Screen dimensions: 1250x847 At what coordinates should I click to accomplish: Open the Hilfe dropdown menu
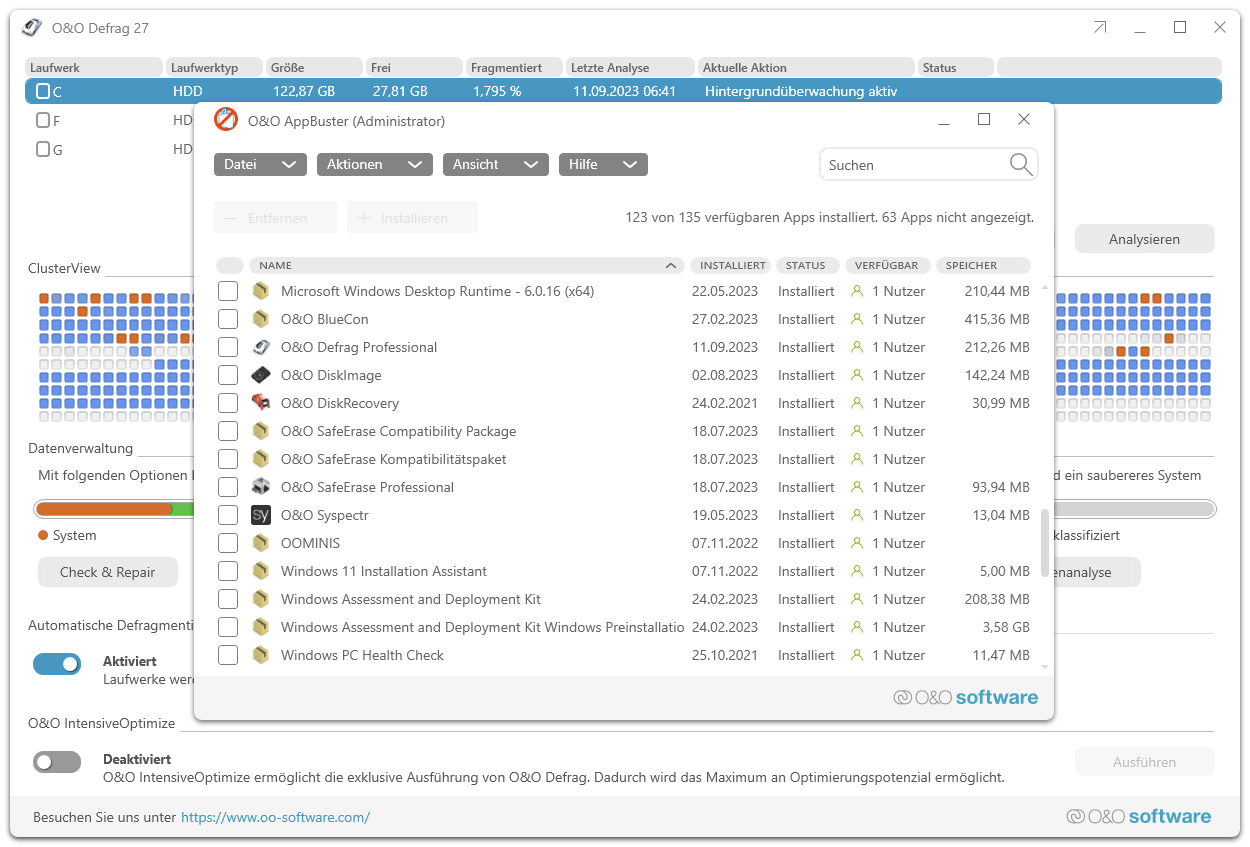pos(603,164)
